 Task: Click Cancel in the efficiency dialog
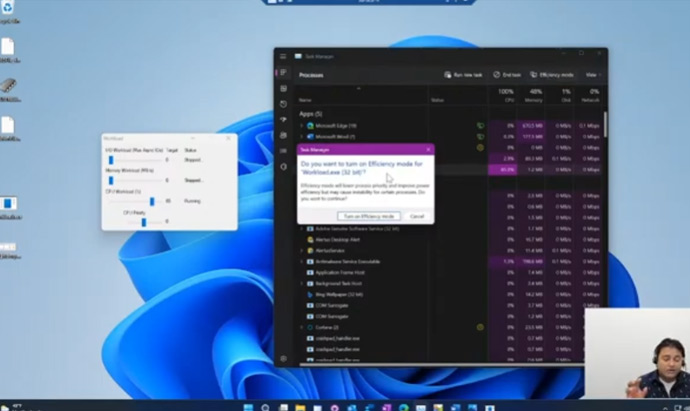[417, 216]
